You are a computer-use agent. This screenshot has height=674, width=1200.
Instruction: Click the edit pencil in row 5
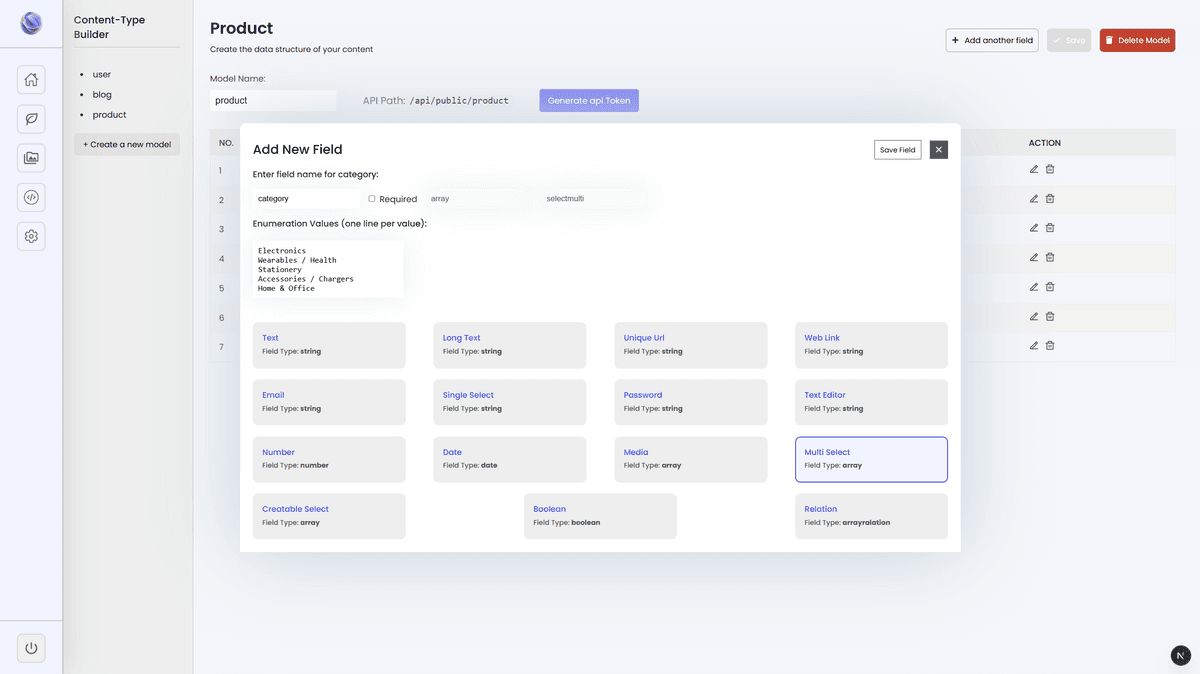(x=1034, y=287)
